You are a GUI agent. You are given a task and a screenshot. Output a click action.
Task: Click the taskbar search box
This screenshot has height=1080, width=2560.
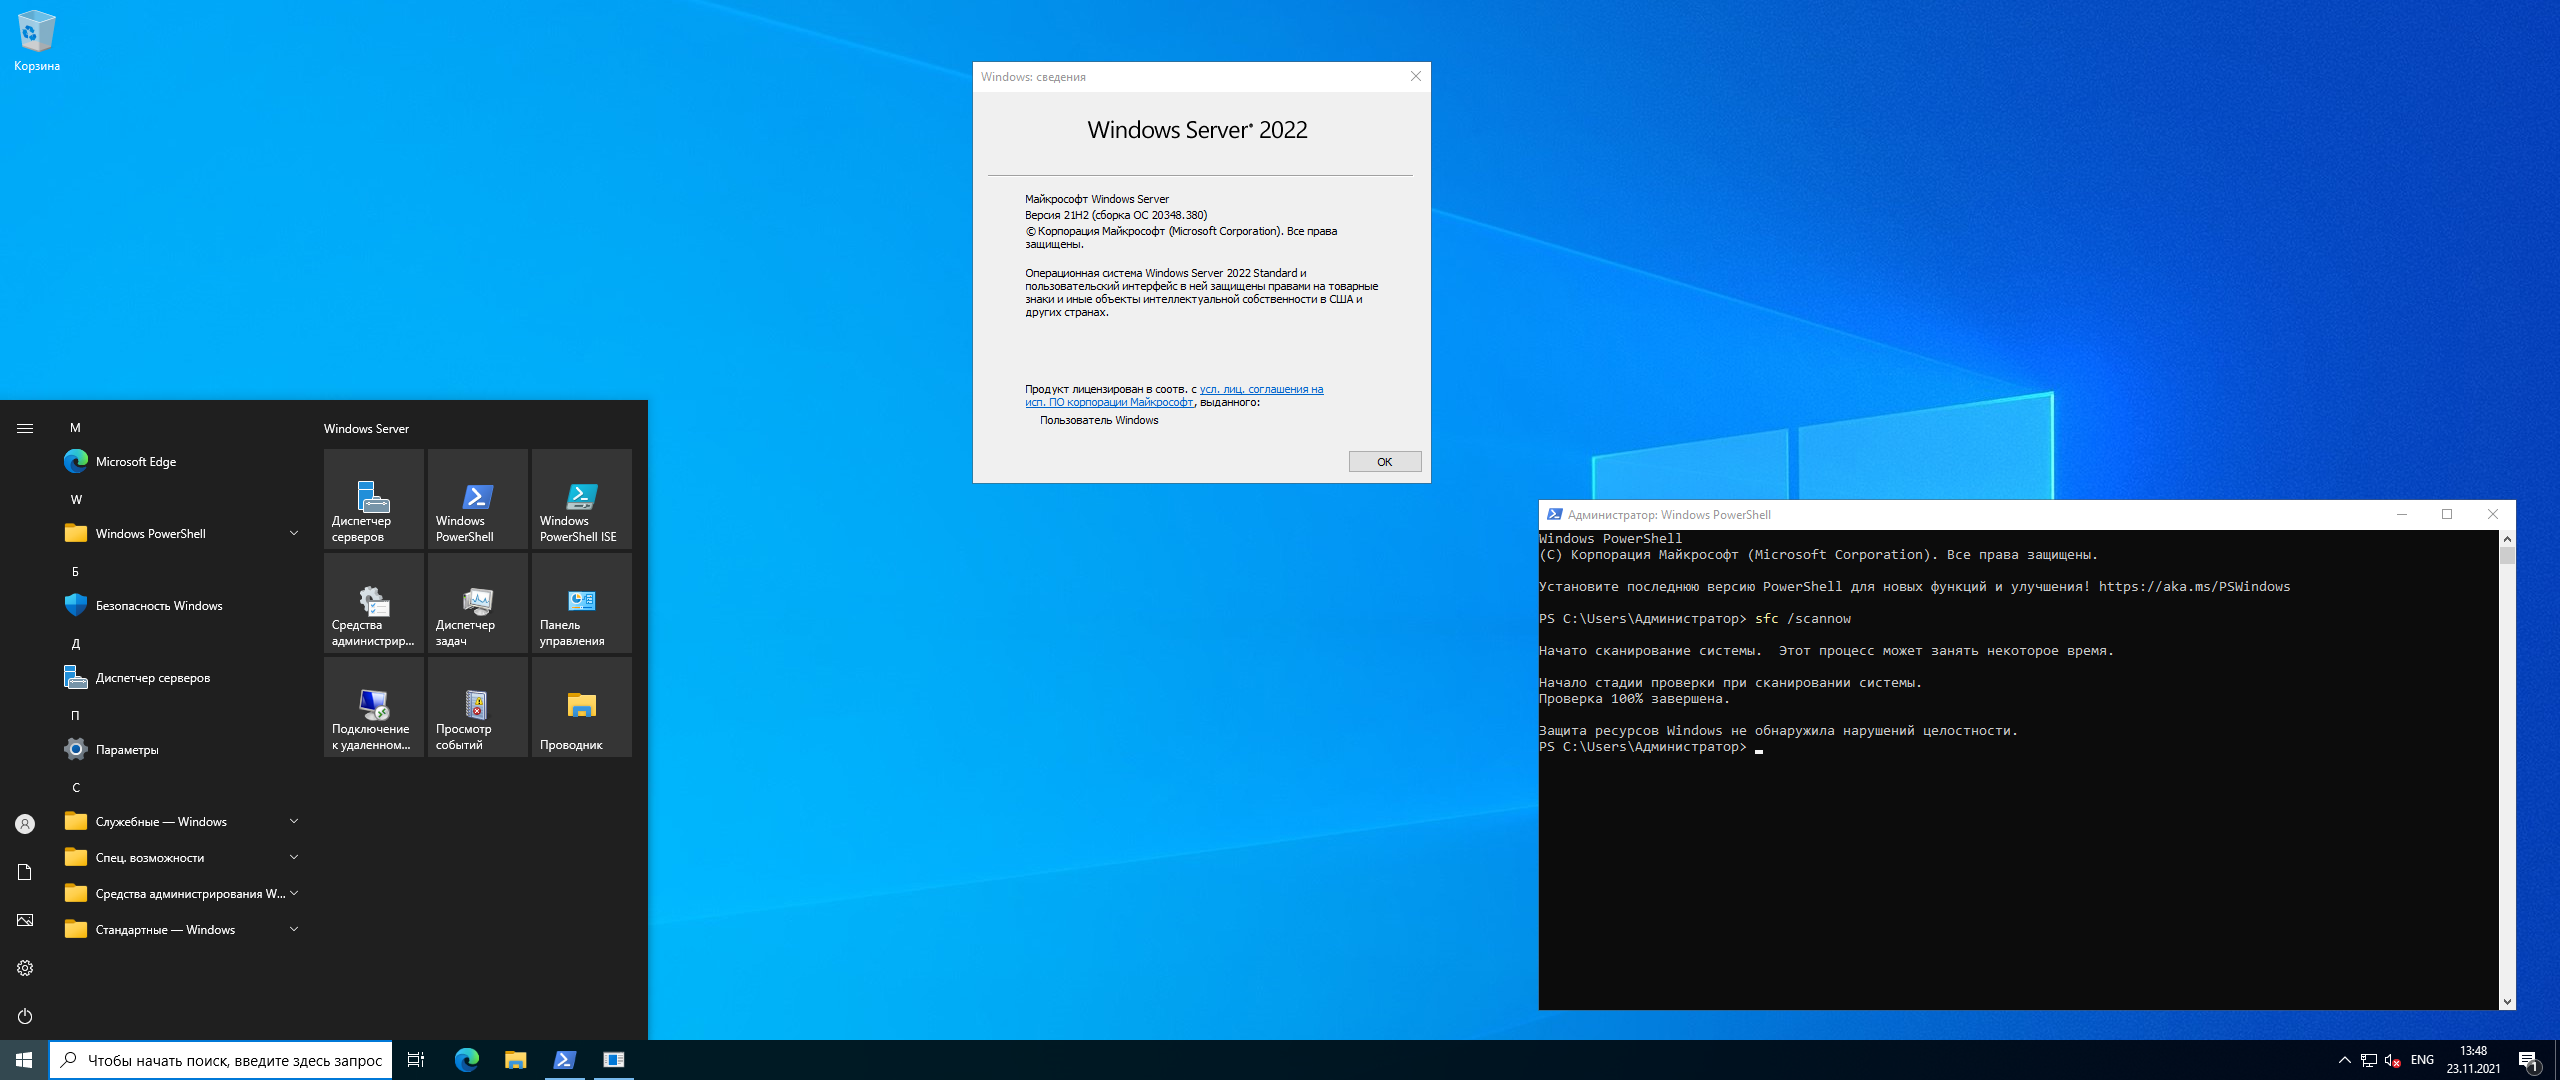[220, 1060]
